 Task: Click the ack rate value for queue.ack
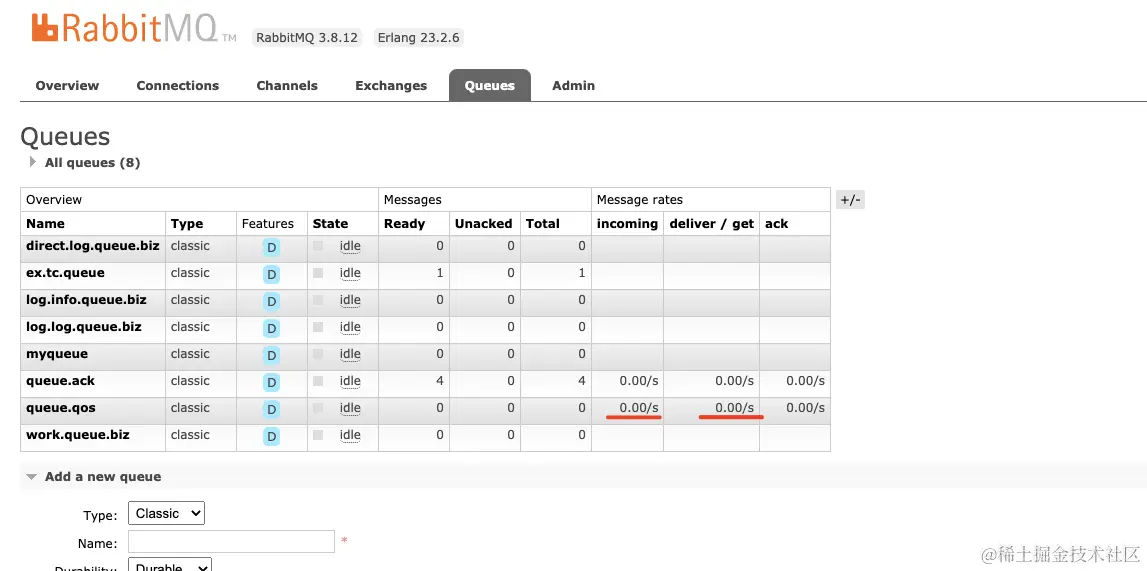tap(805, 381)
